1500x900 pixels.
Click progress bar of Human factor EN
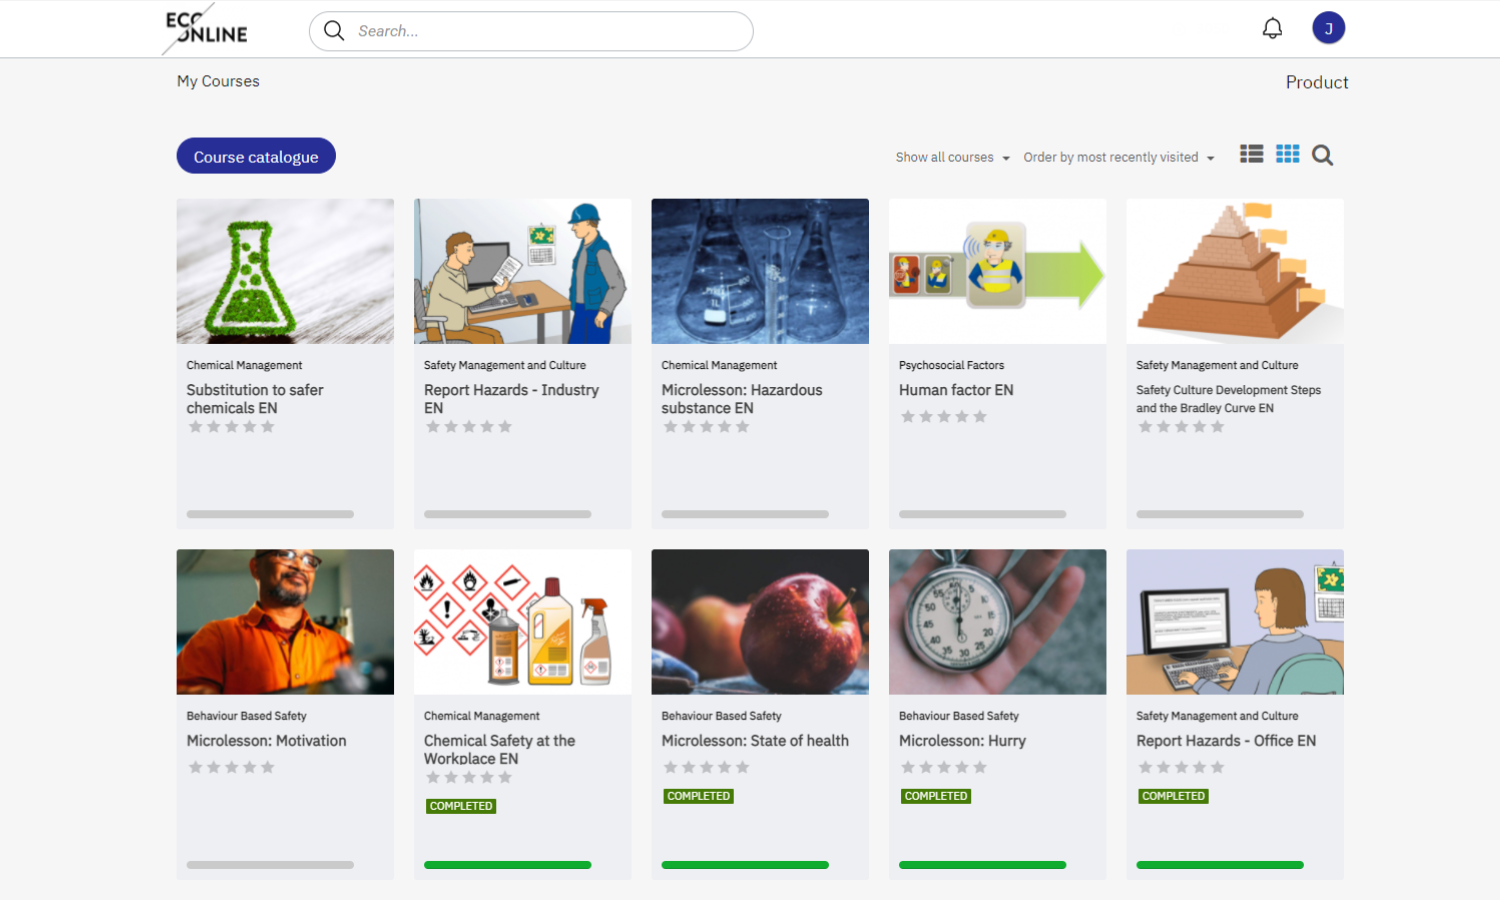pyautogui.click(x=982, y=514)
